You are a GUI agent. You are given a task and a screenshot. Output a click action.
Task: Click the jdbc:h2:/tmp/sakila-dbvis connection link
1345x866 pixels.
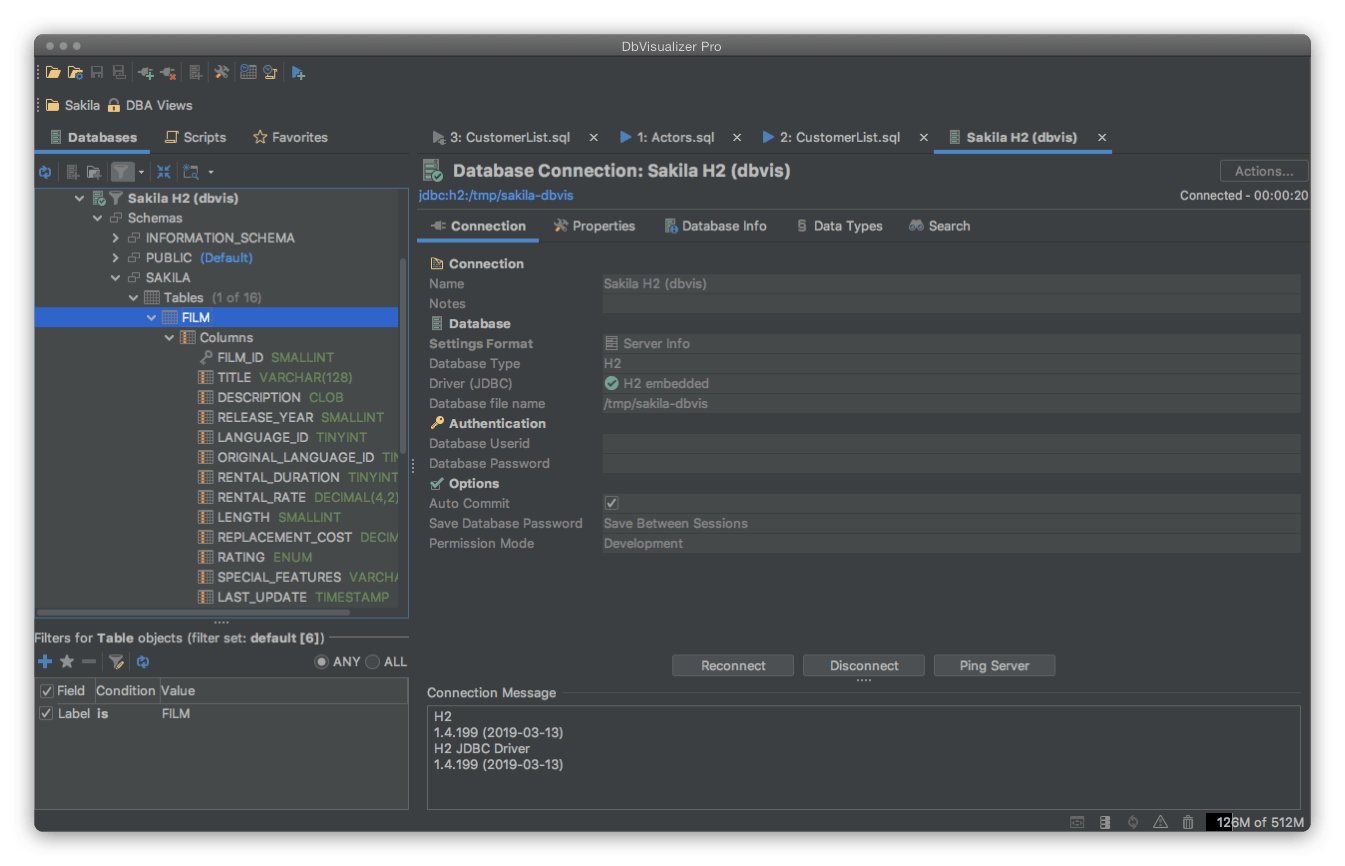click(494, 196)
